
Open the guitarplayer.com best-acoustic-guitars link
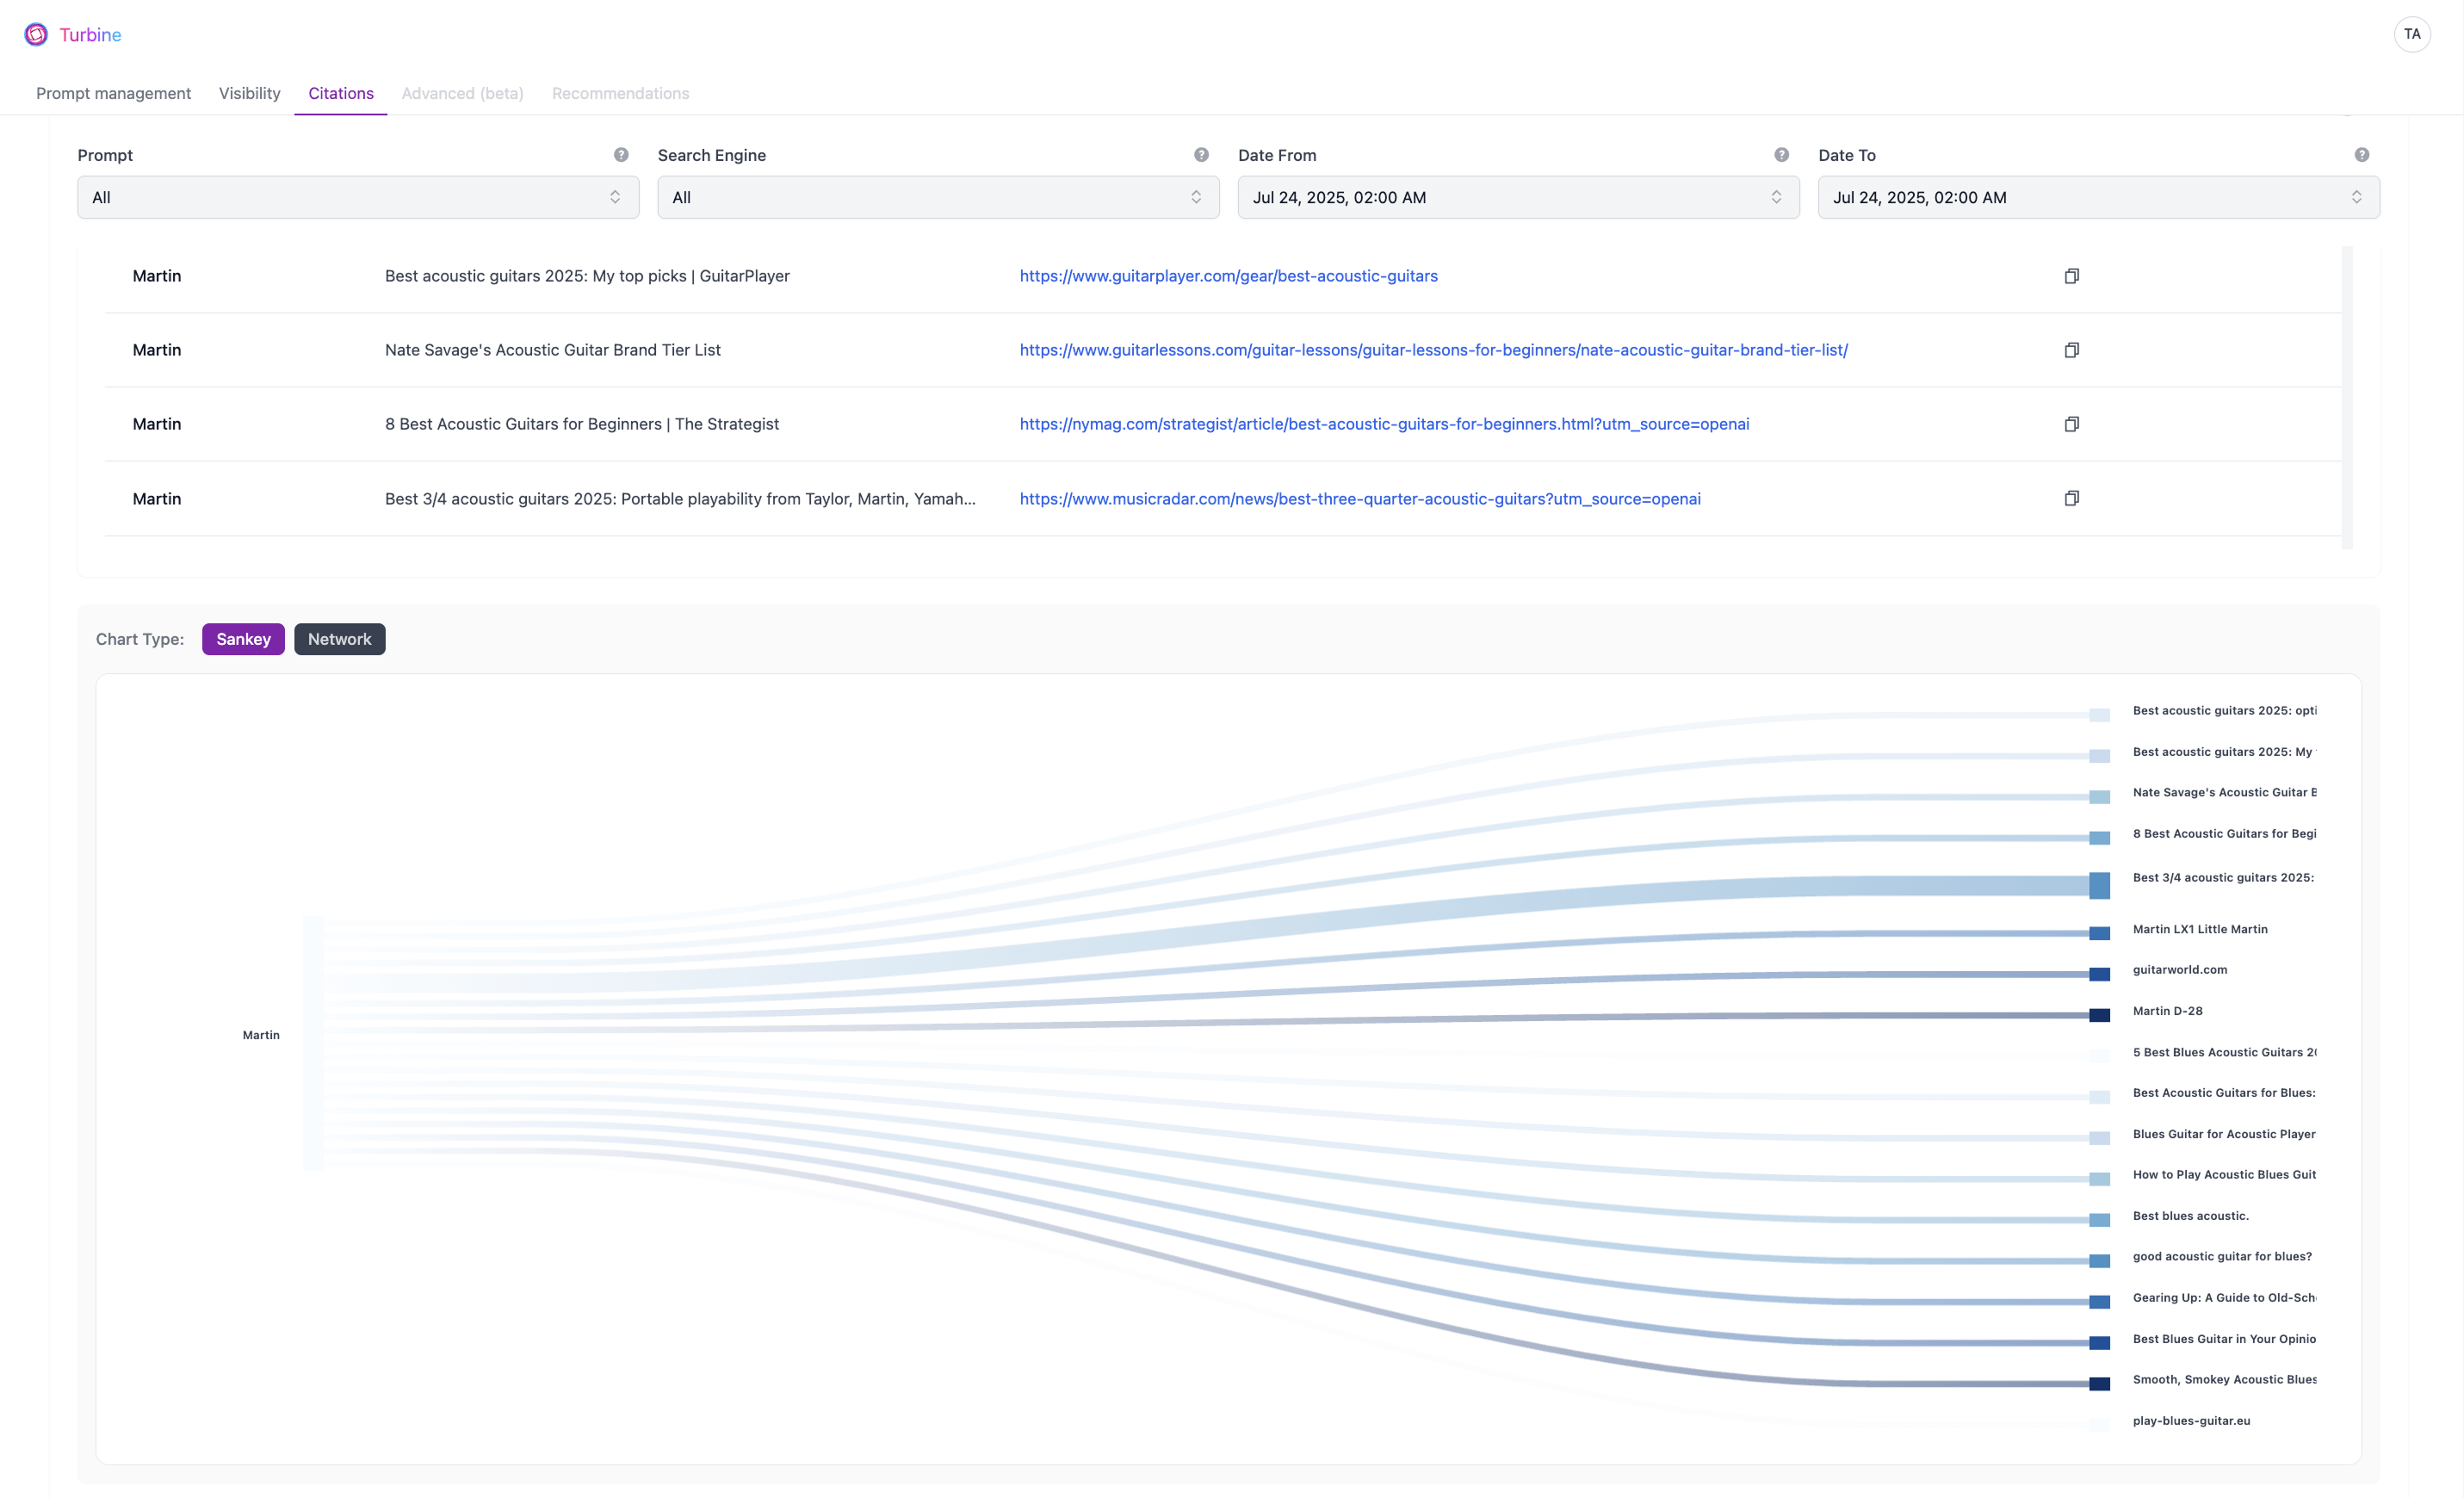[x=1228, y=276]
